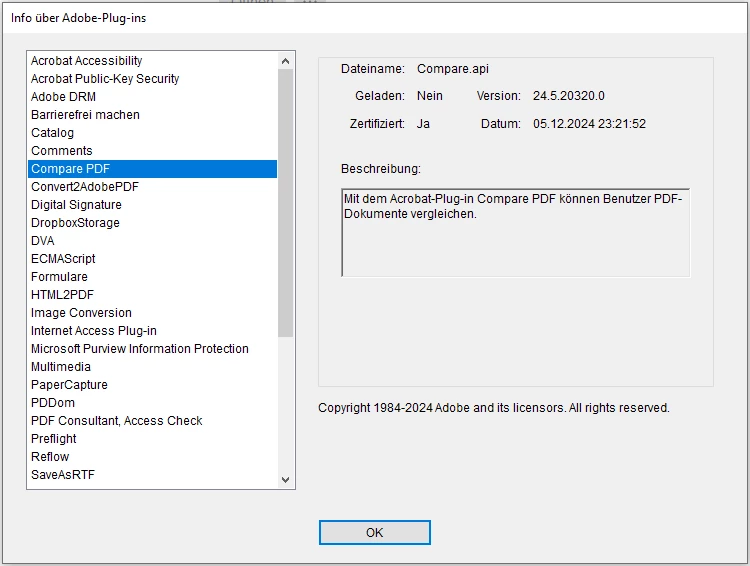Click the scrollbar track below the thumb
This screenshot has height=566, width=750.
coord(286,404)
